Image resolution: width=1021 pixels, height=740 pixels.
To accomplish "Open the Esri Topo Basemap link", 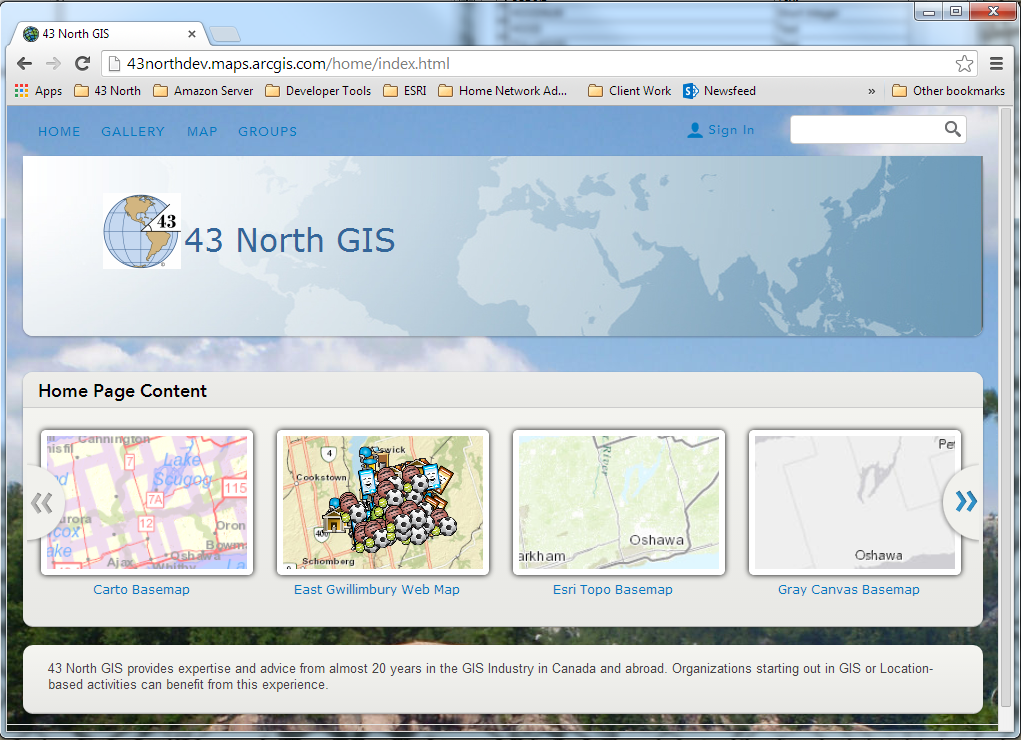I will tap(612, 589).
